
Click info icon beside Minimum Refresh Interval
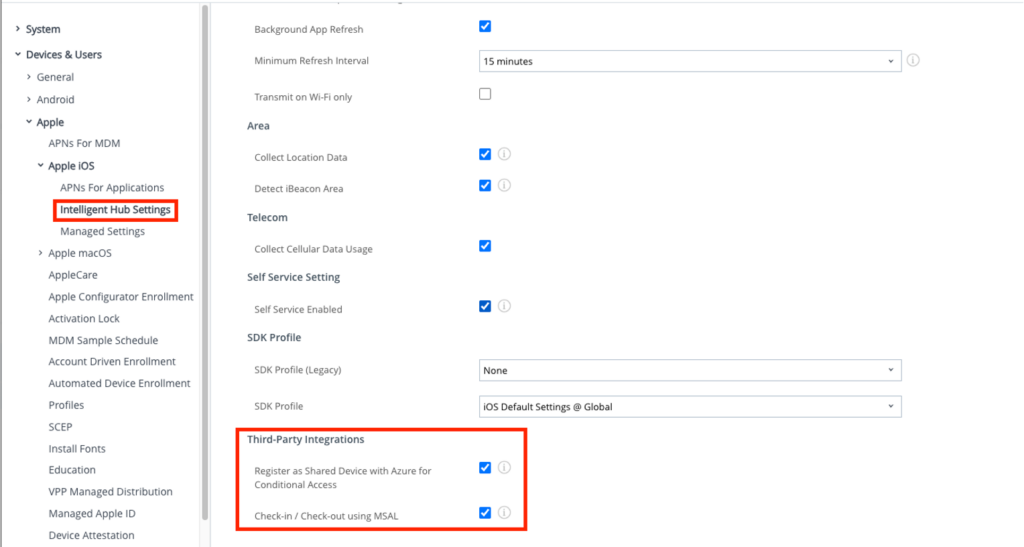pos(913,61)
